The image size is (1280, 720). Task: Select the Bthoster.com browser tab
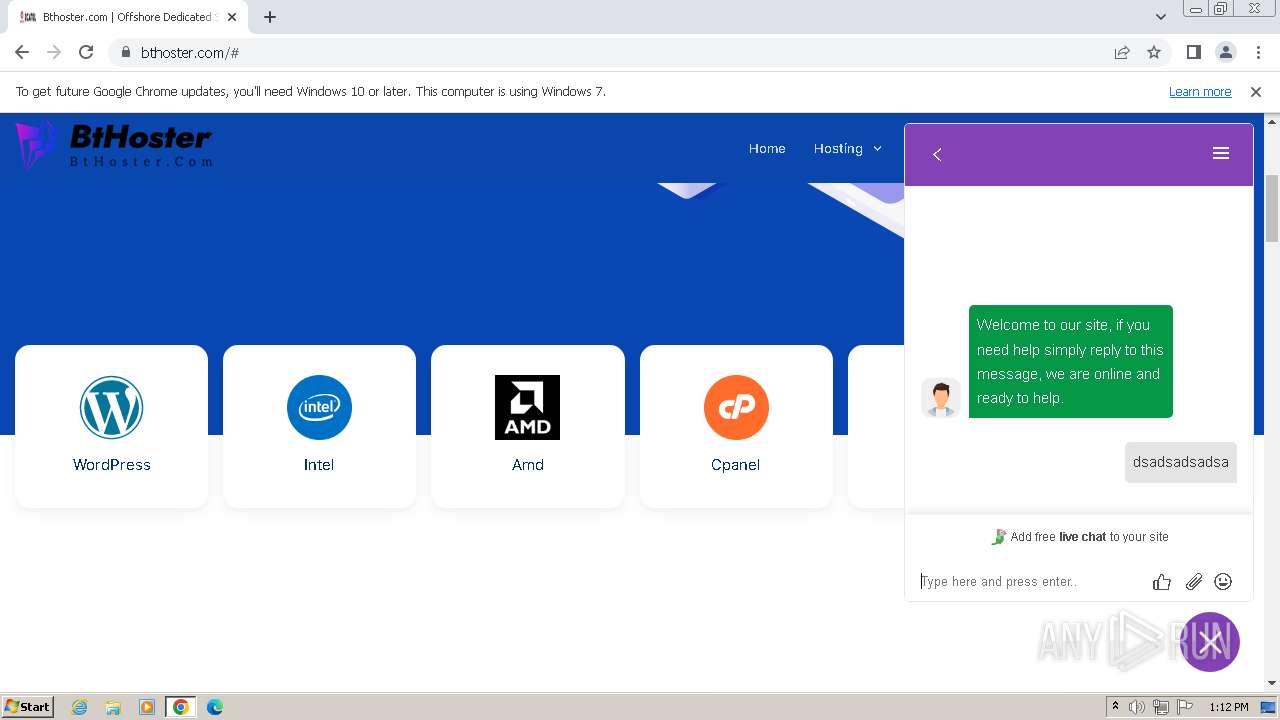click(128, 17)
